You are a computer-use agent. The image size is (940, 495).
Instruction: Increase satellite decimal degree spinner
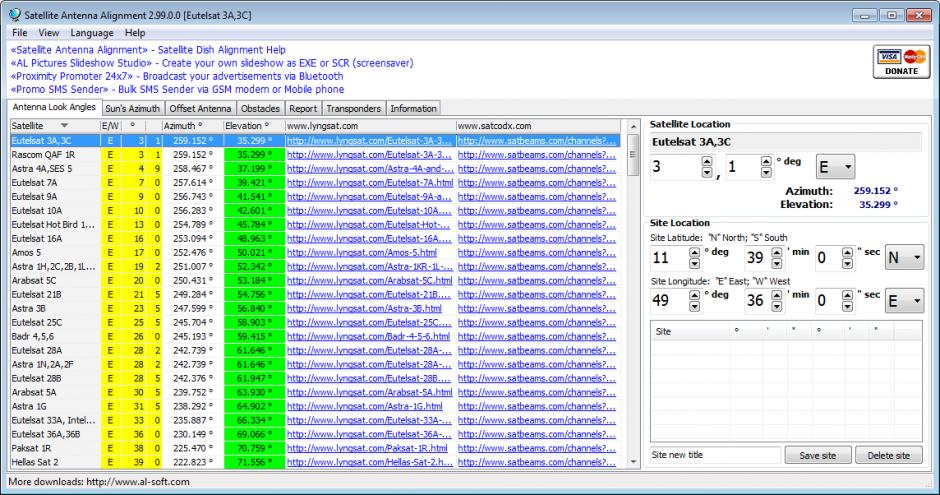(766, 161)
